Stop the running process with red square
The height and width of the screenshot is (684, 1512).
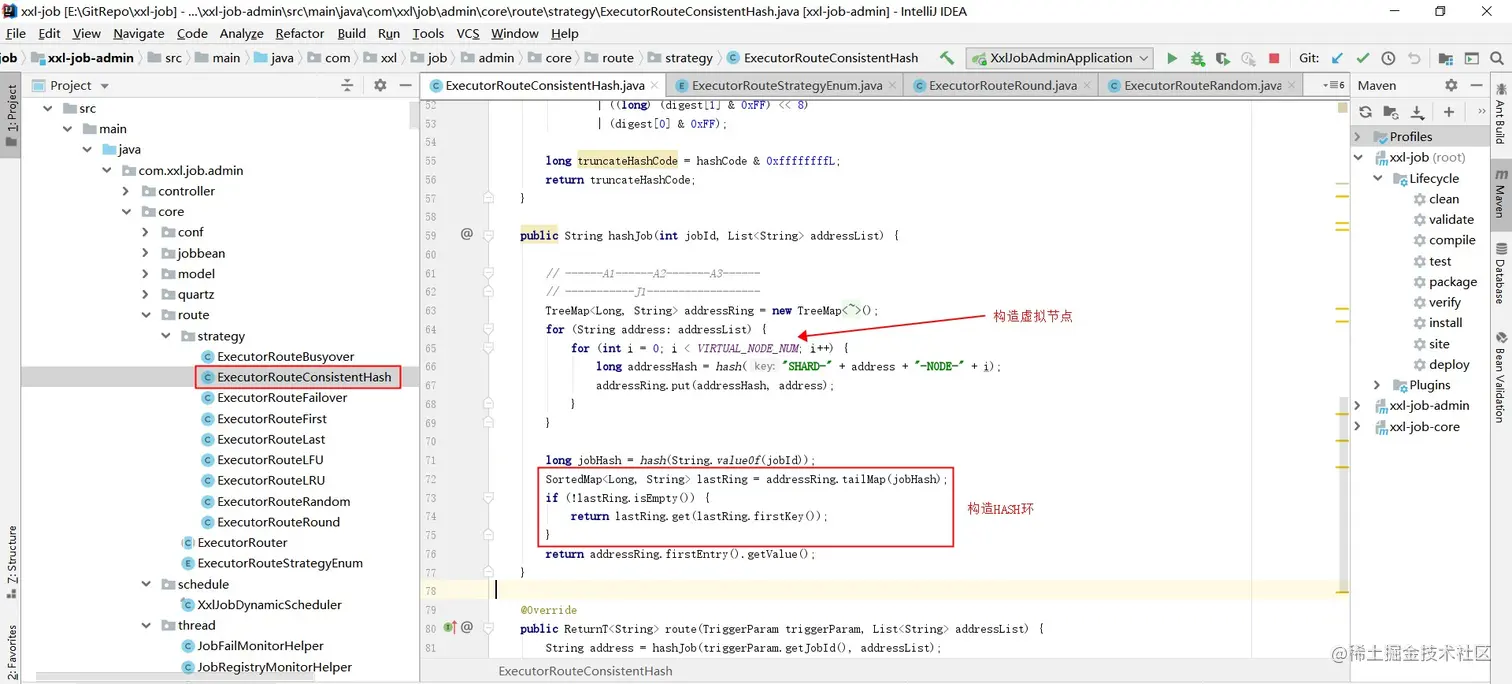(x=1274, y=58)
